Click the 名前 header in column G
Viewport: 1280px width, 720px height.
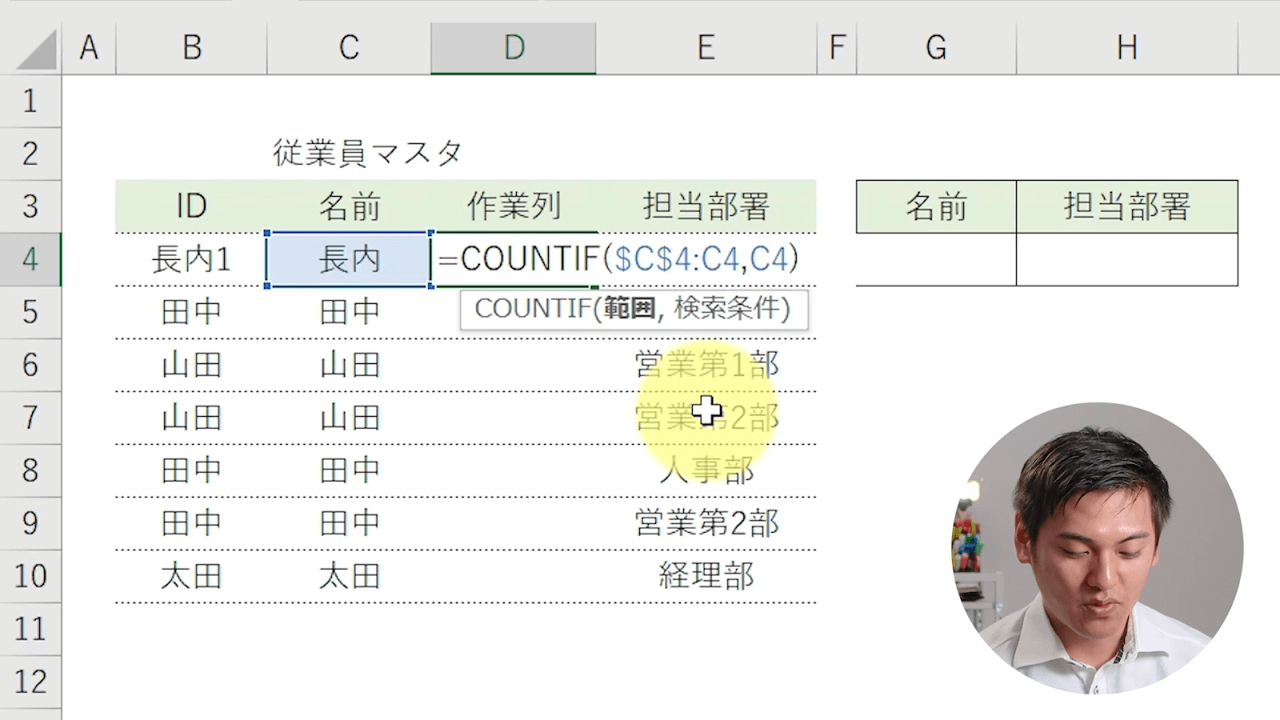pyautogui.click(x=936, y=207)
